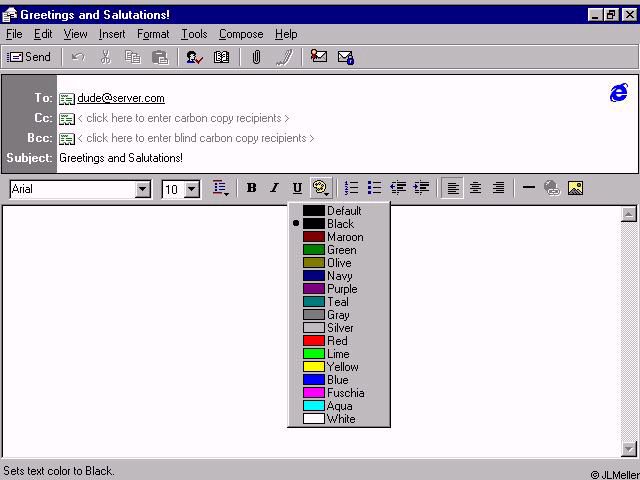Insert a horizontal line
640x480 pixels.
pyautogui.click(x=529, y=188)
